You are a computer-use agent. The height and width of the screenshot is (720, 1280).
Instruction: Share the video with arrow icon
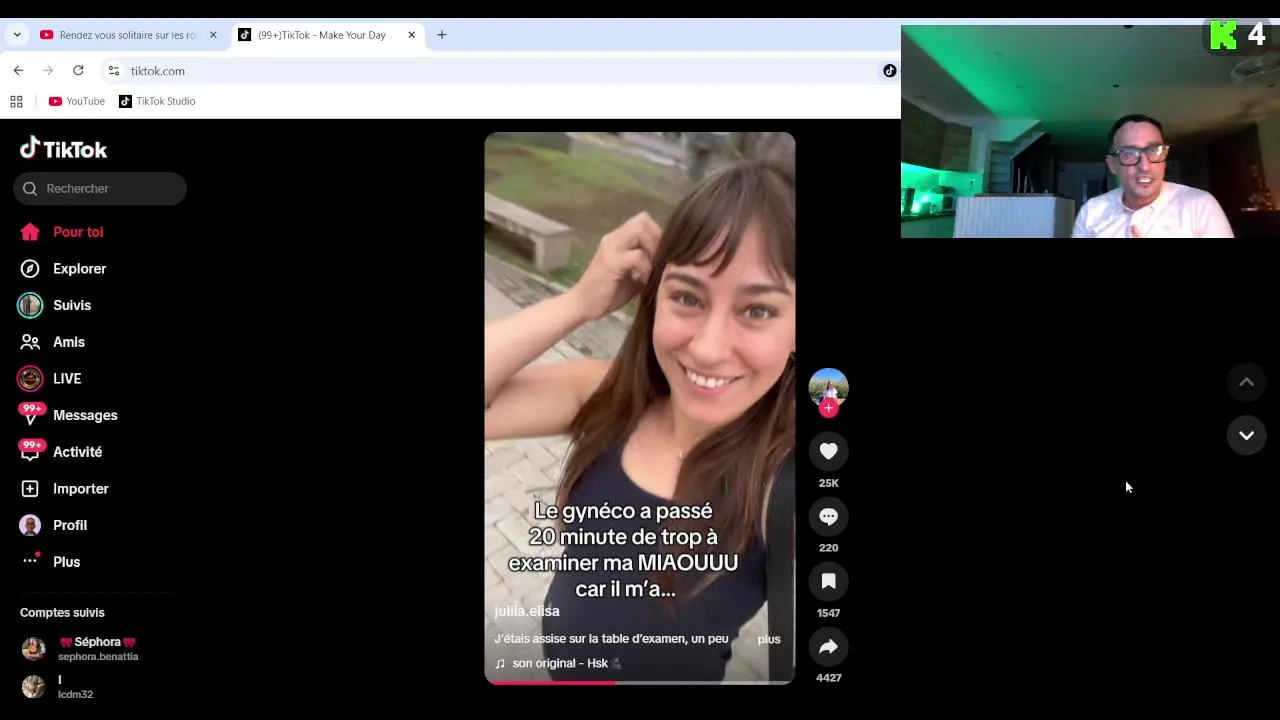828,646
